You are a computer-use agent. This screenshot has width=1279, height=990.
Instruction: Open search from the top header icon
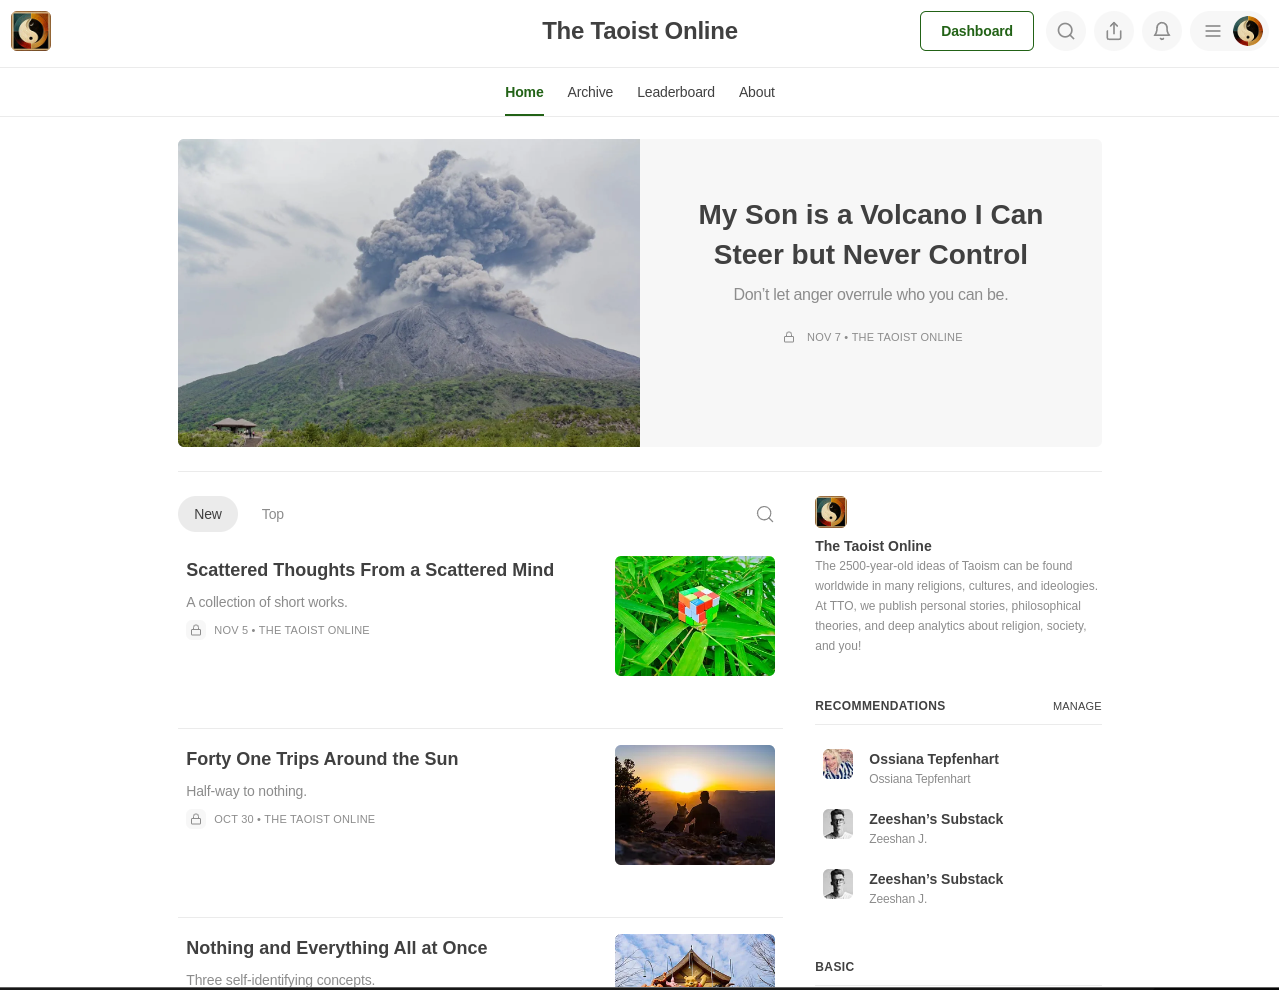[1066, 31]
